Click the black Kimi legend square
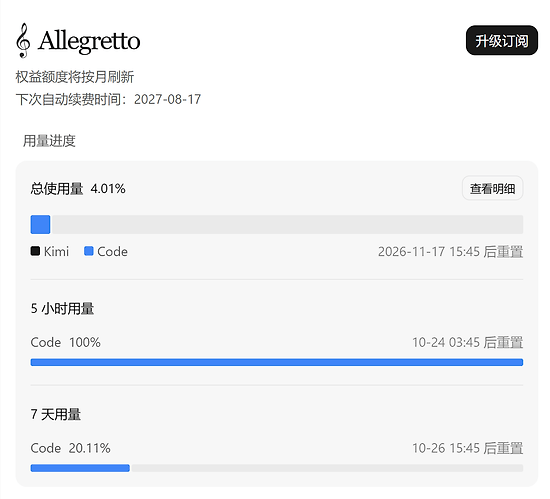Viewport: 550px width, 499px height. coord(35,251)
